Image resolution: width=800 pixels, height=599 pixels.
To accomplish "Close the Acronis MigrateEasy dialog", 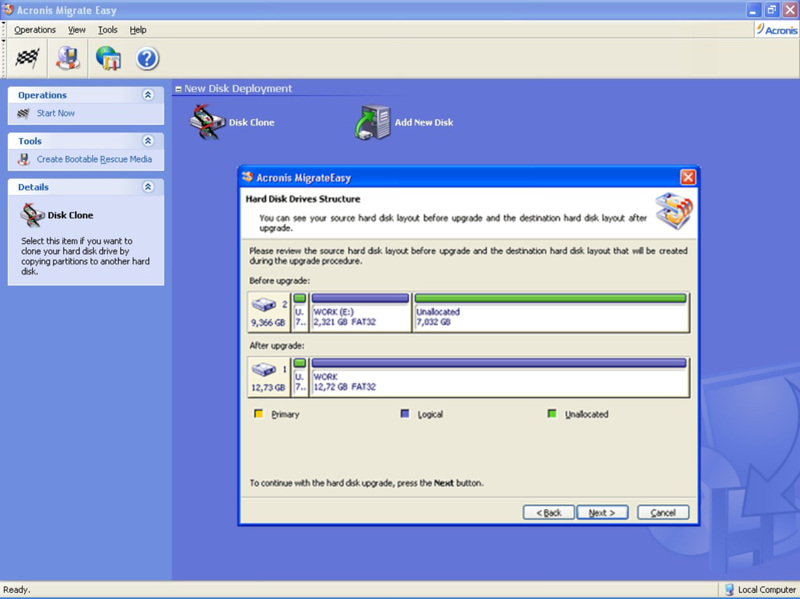I will pos(688,177).
